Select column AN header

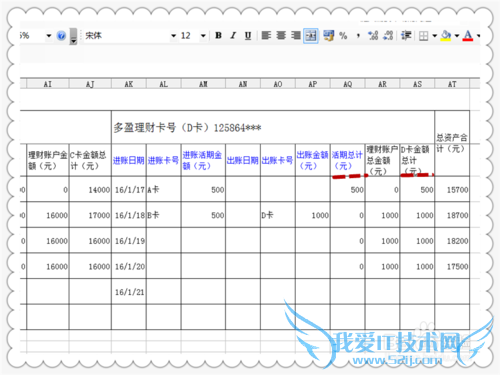coord(243,84)
